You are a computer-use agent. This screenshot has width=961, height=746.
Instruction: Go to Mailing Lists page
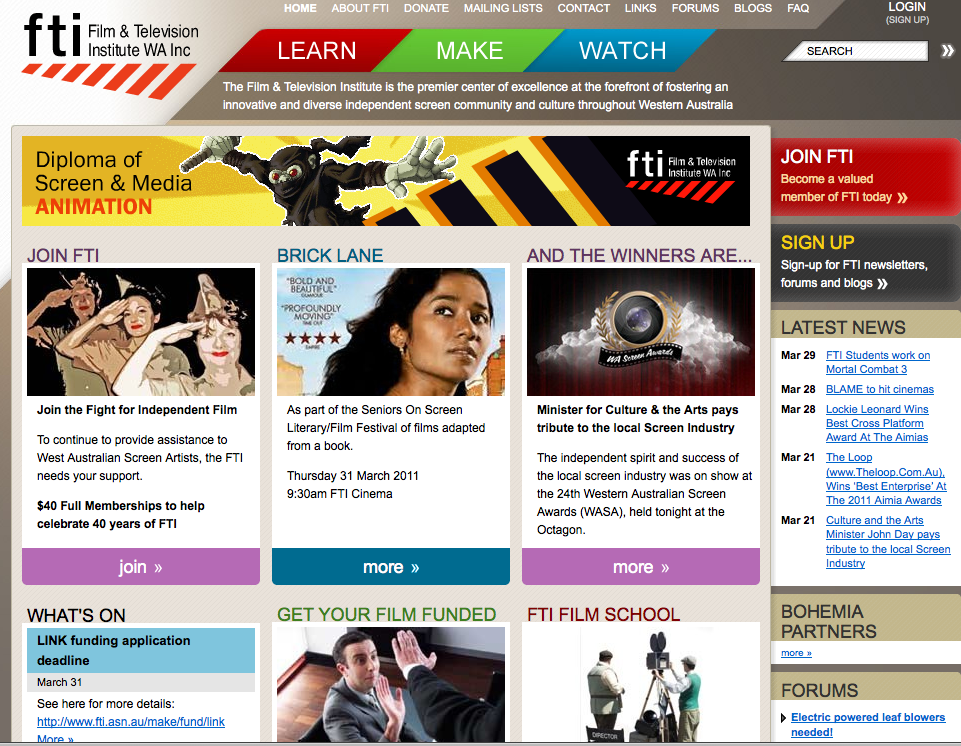click(x=503, y=8)
